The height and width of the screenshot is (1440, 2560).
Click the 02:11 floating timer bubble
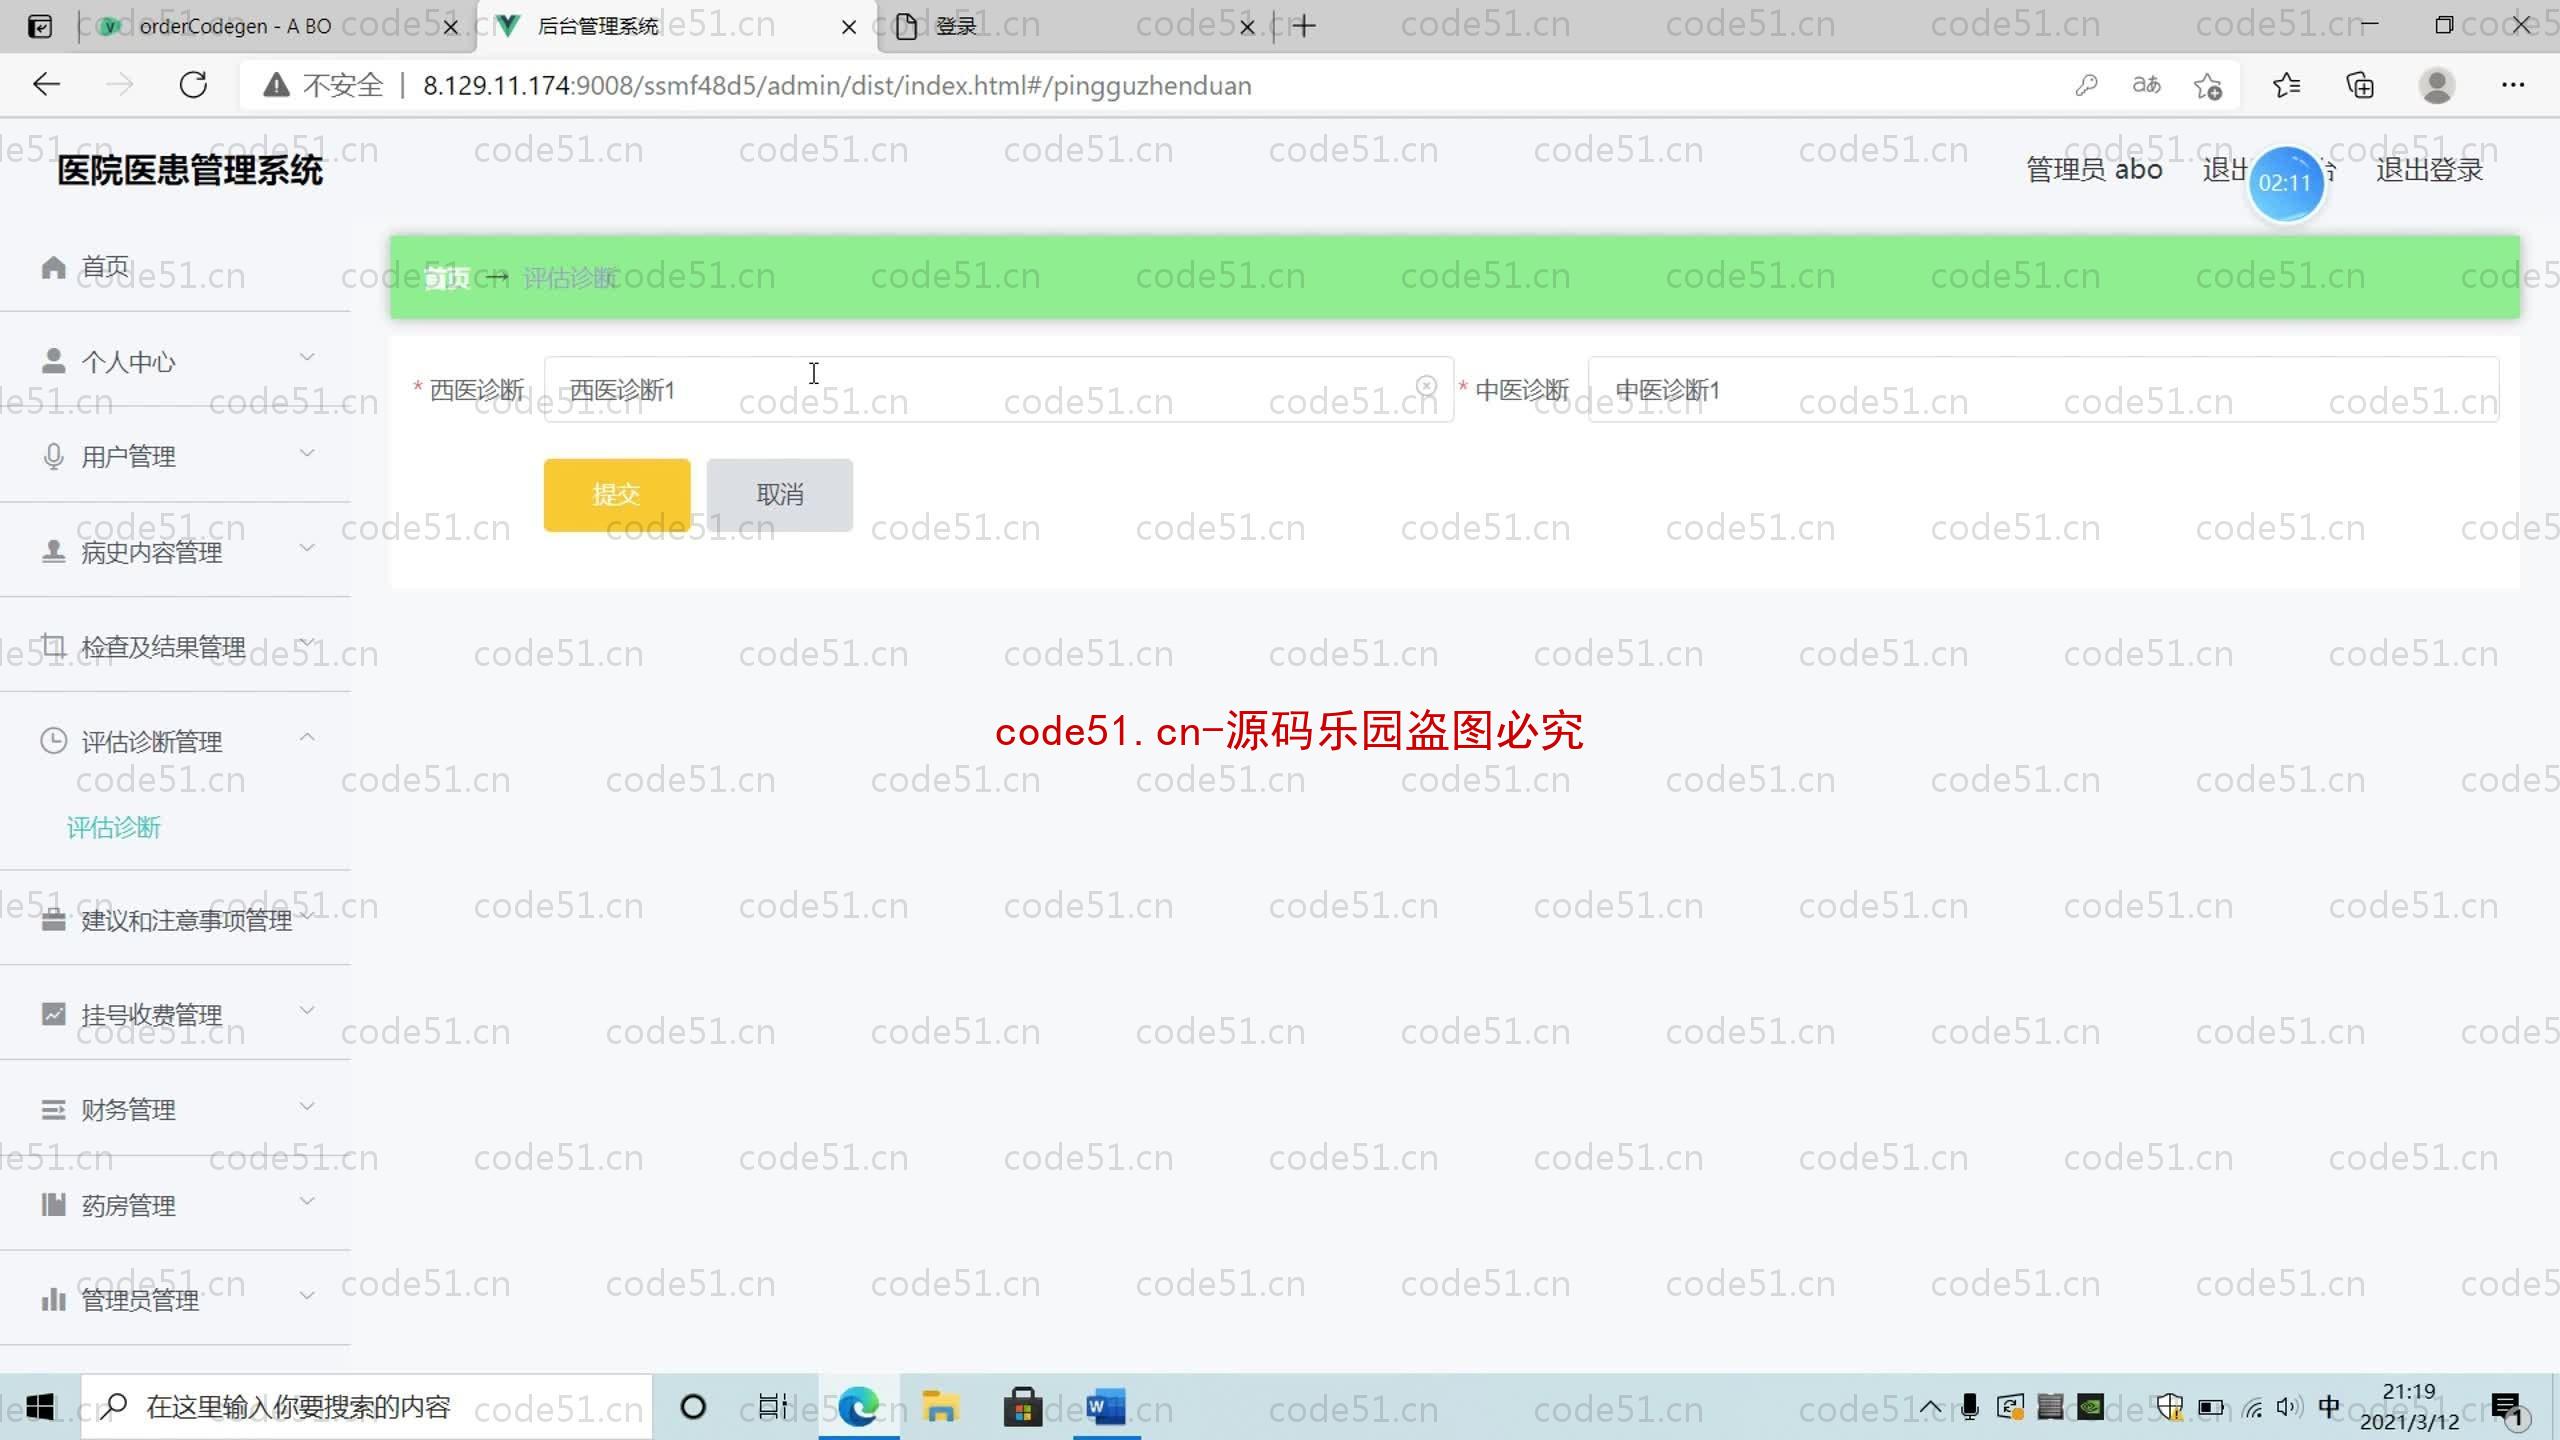[x=2285, y=183]
